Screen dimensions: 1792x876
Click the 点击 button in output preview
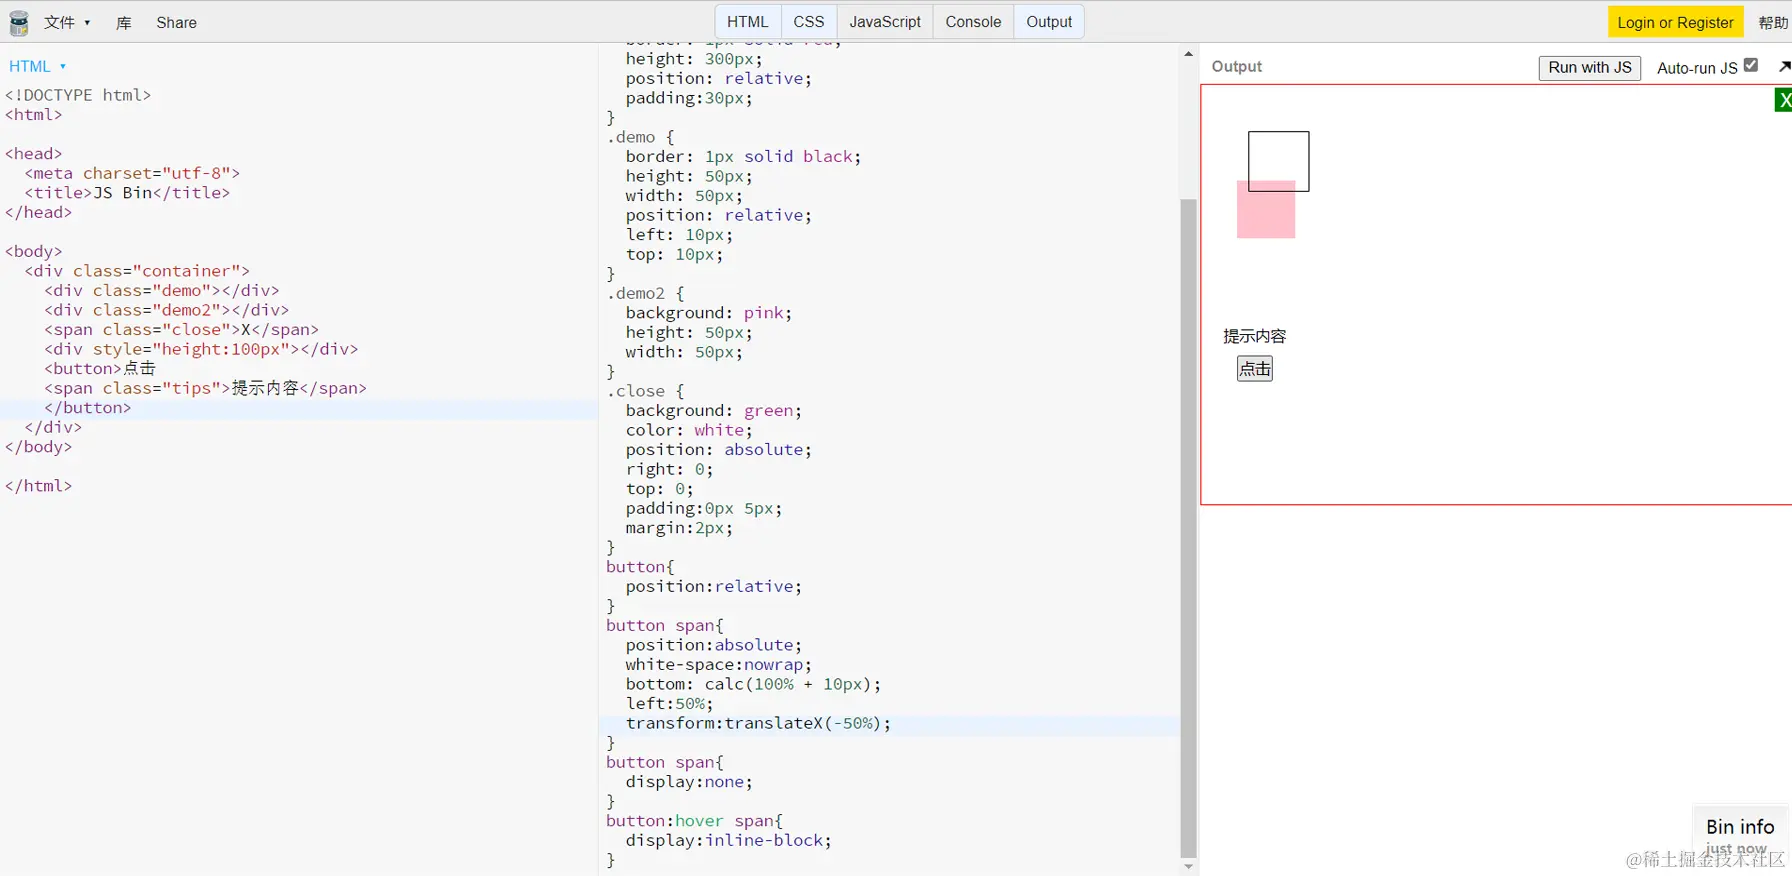pos(1255,369)
